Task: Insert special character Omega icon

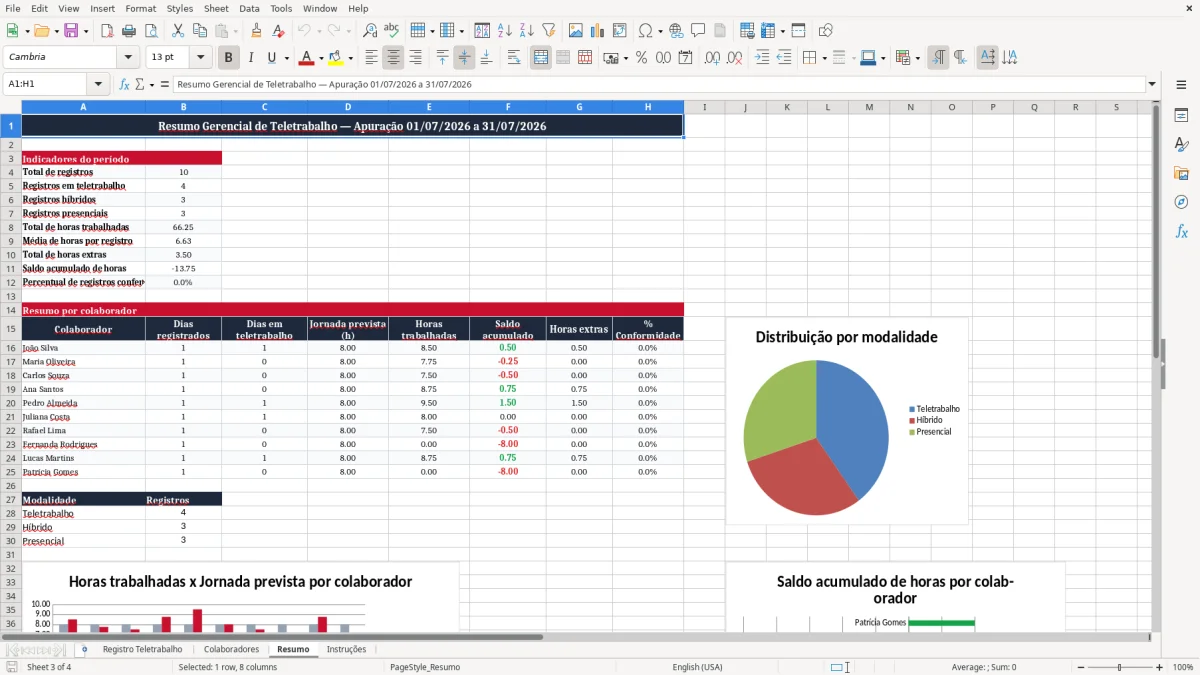Action: click(646, 31)
